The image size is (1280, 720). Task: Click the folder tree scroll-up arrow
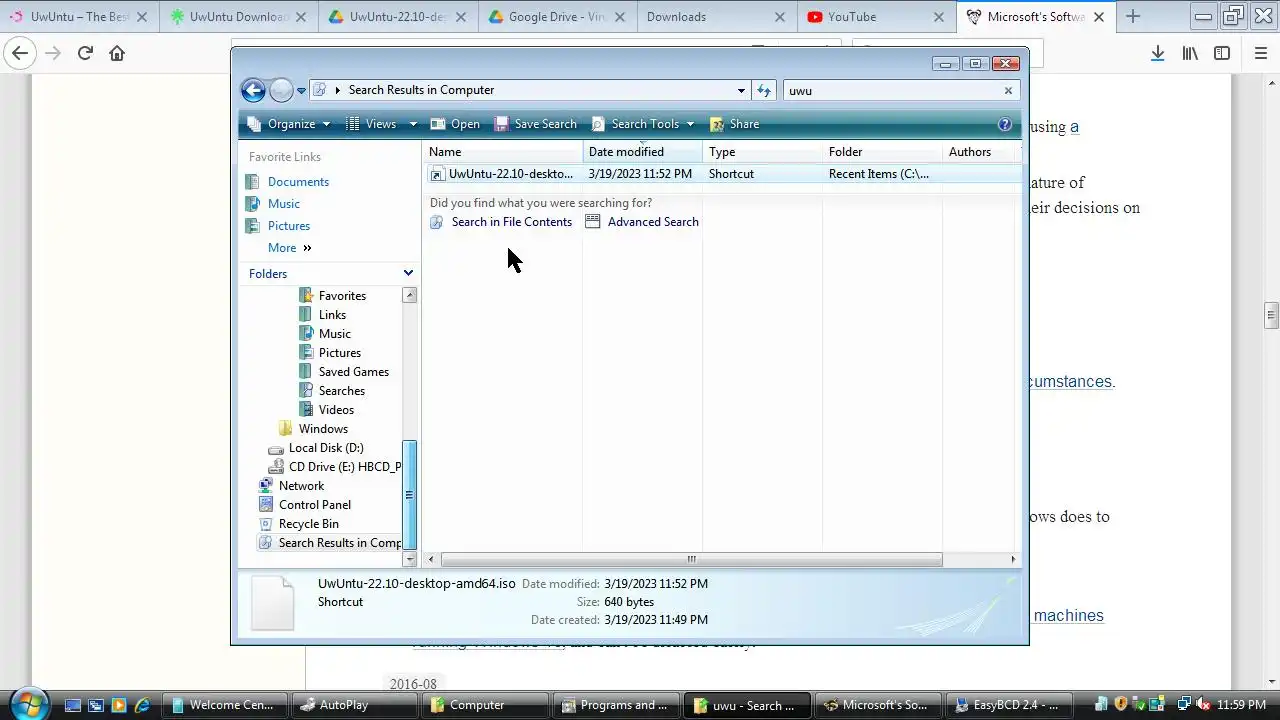coord(409,295)
